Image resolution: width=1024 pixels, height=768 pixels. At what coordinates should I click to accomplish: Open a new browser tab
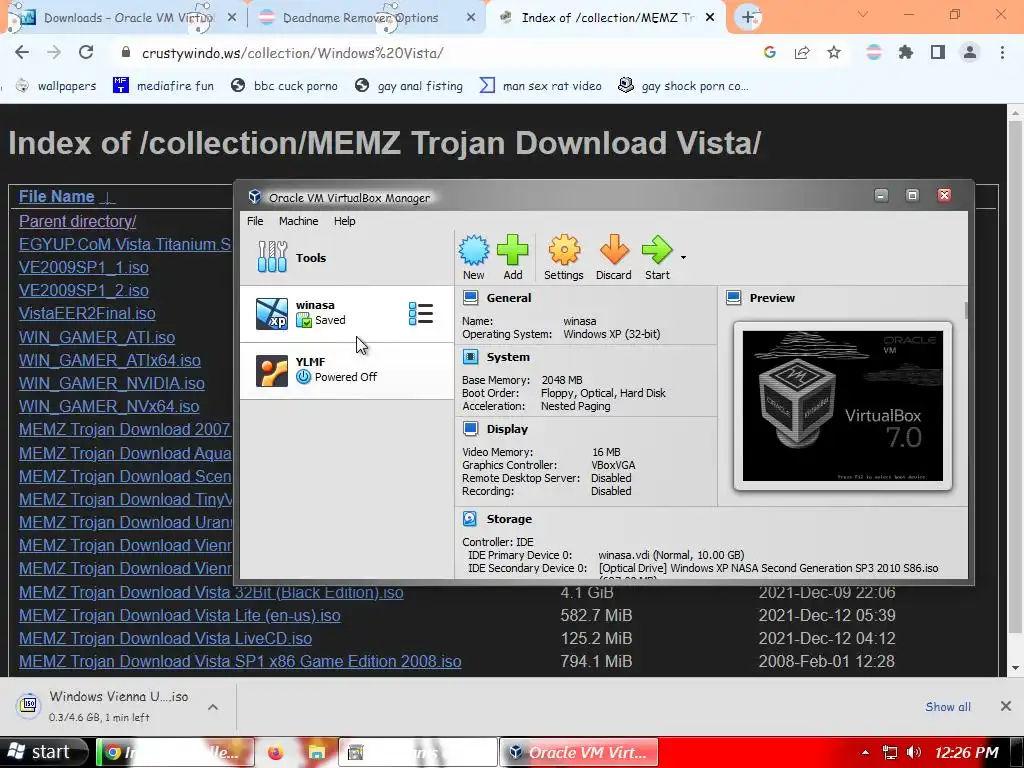[x=748, y=17]
